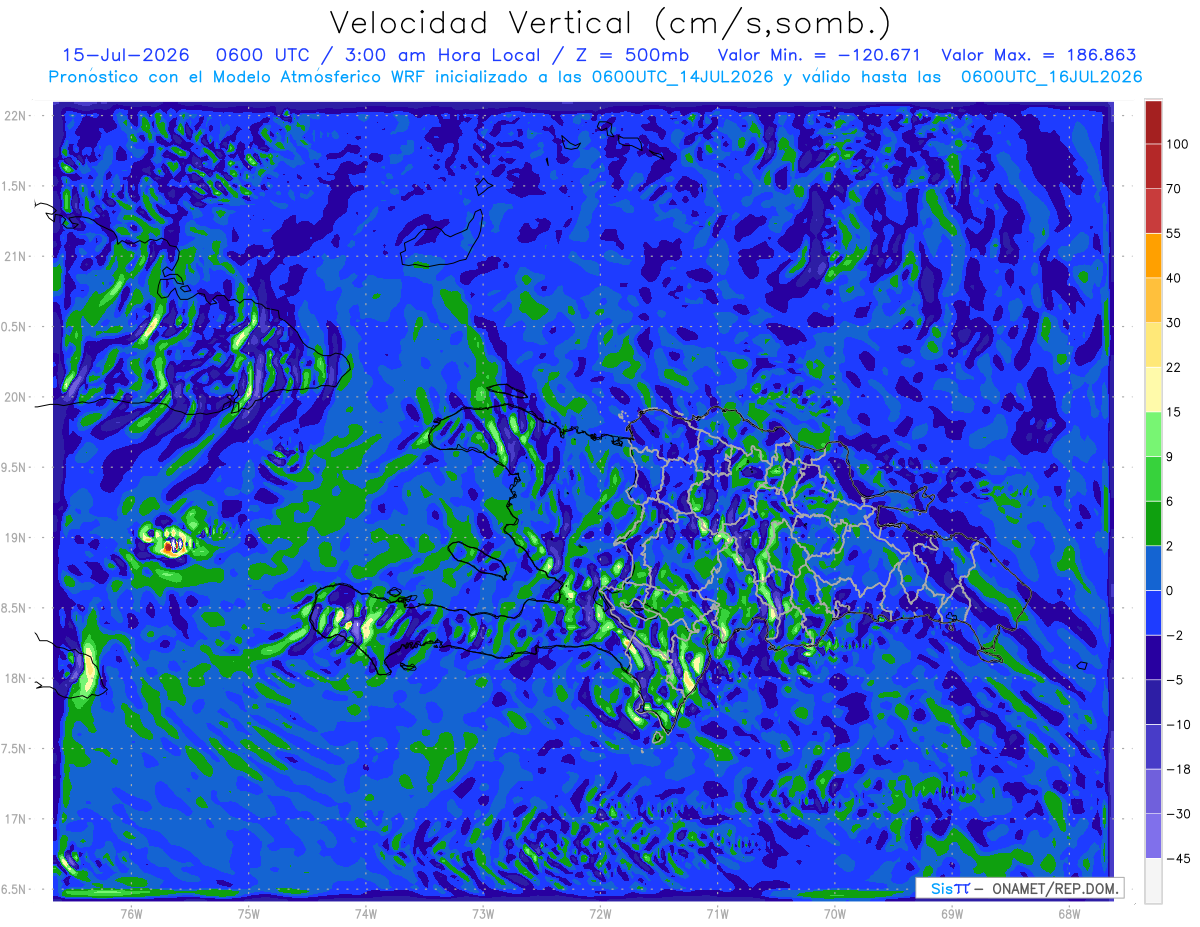
Task: Pick the yellow colorbar band between 22 and 30
Action: point(1153,344)
